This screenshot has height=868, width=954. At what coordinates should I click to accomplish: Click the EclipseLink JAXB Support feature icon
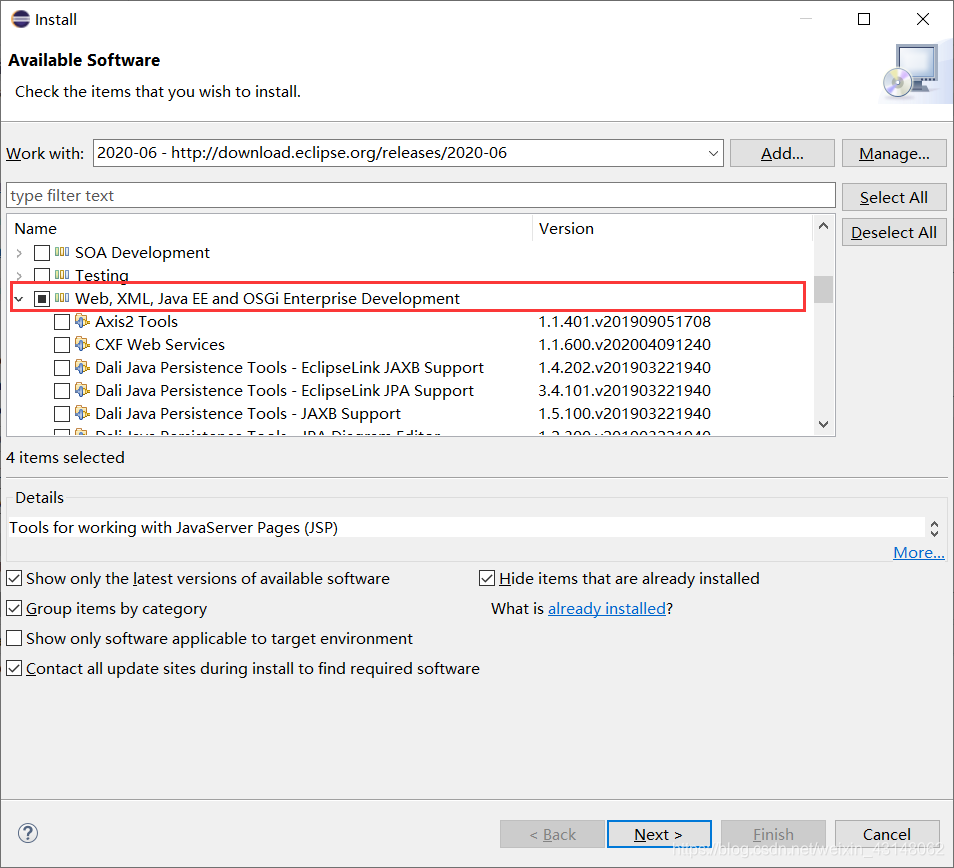82,367
